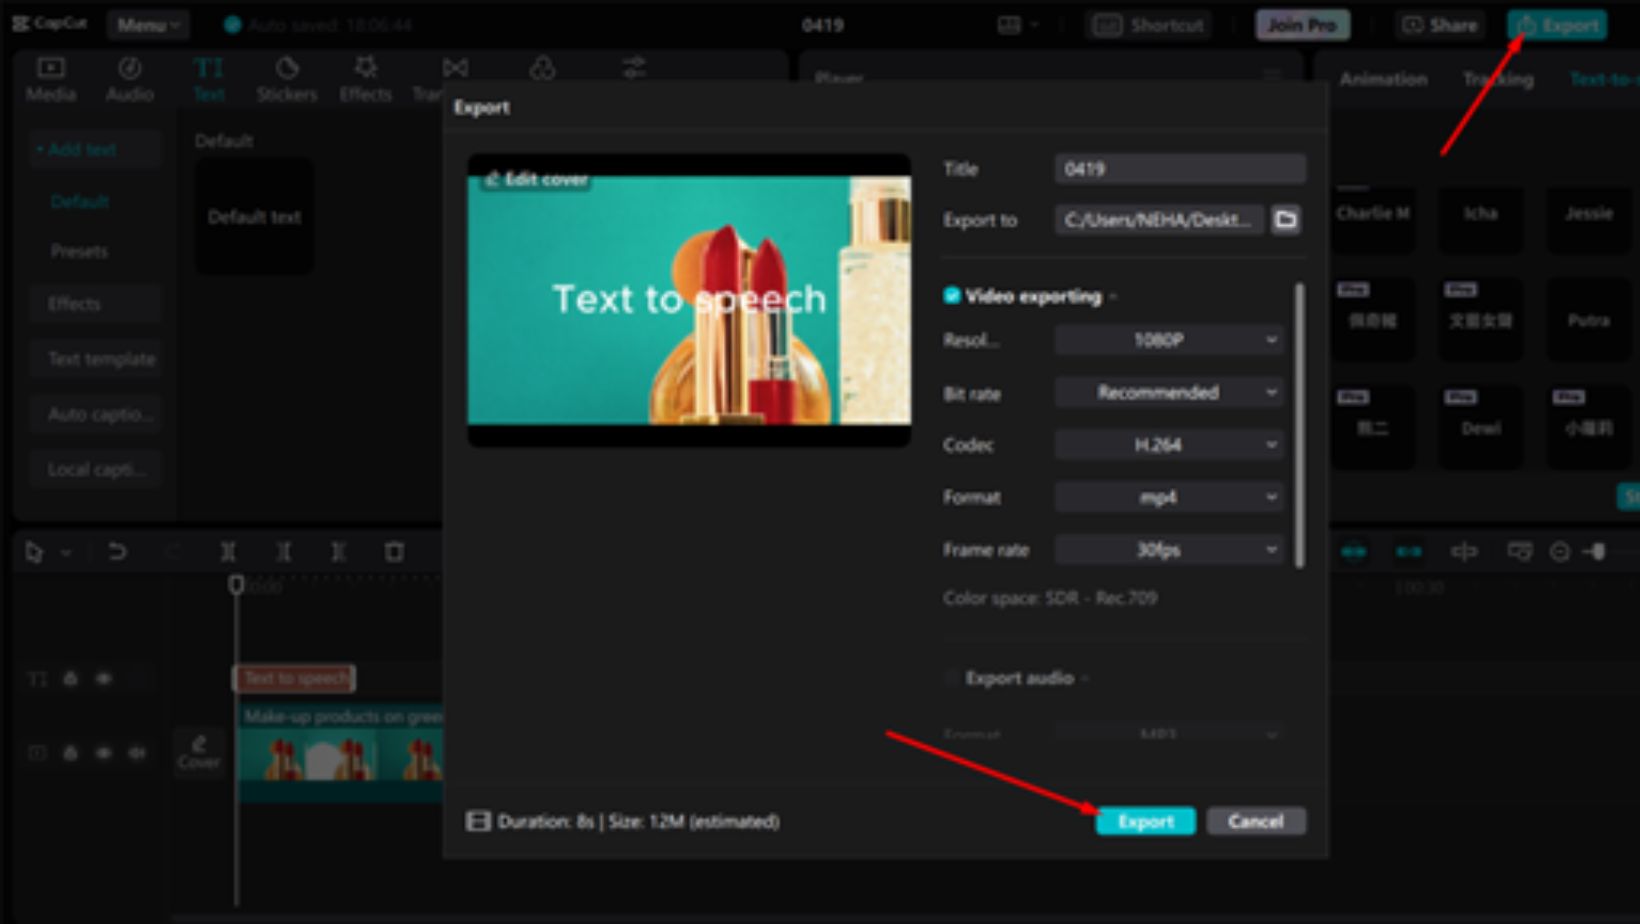Select the pointer tool in timeline toolbar
This screenshot has height=924, width=1640.
click(34, 551)
